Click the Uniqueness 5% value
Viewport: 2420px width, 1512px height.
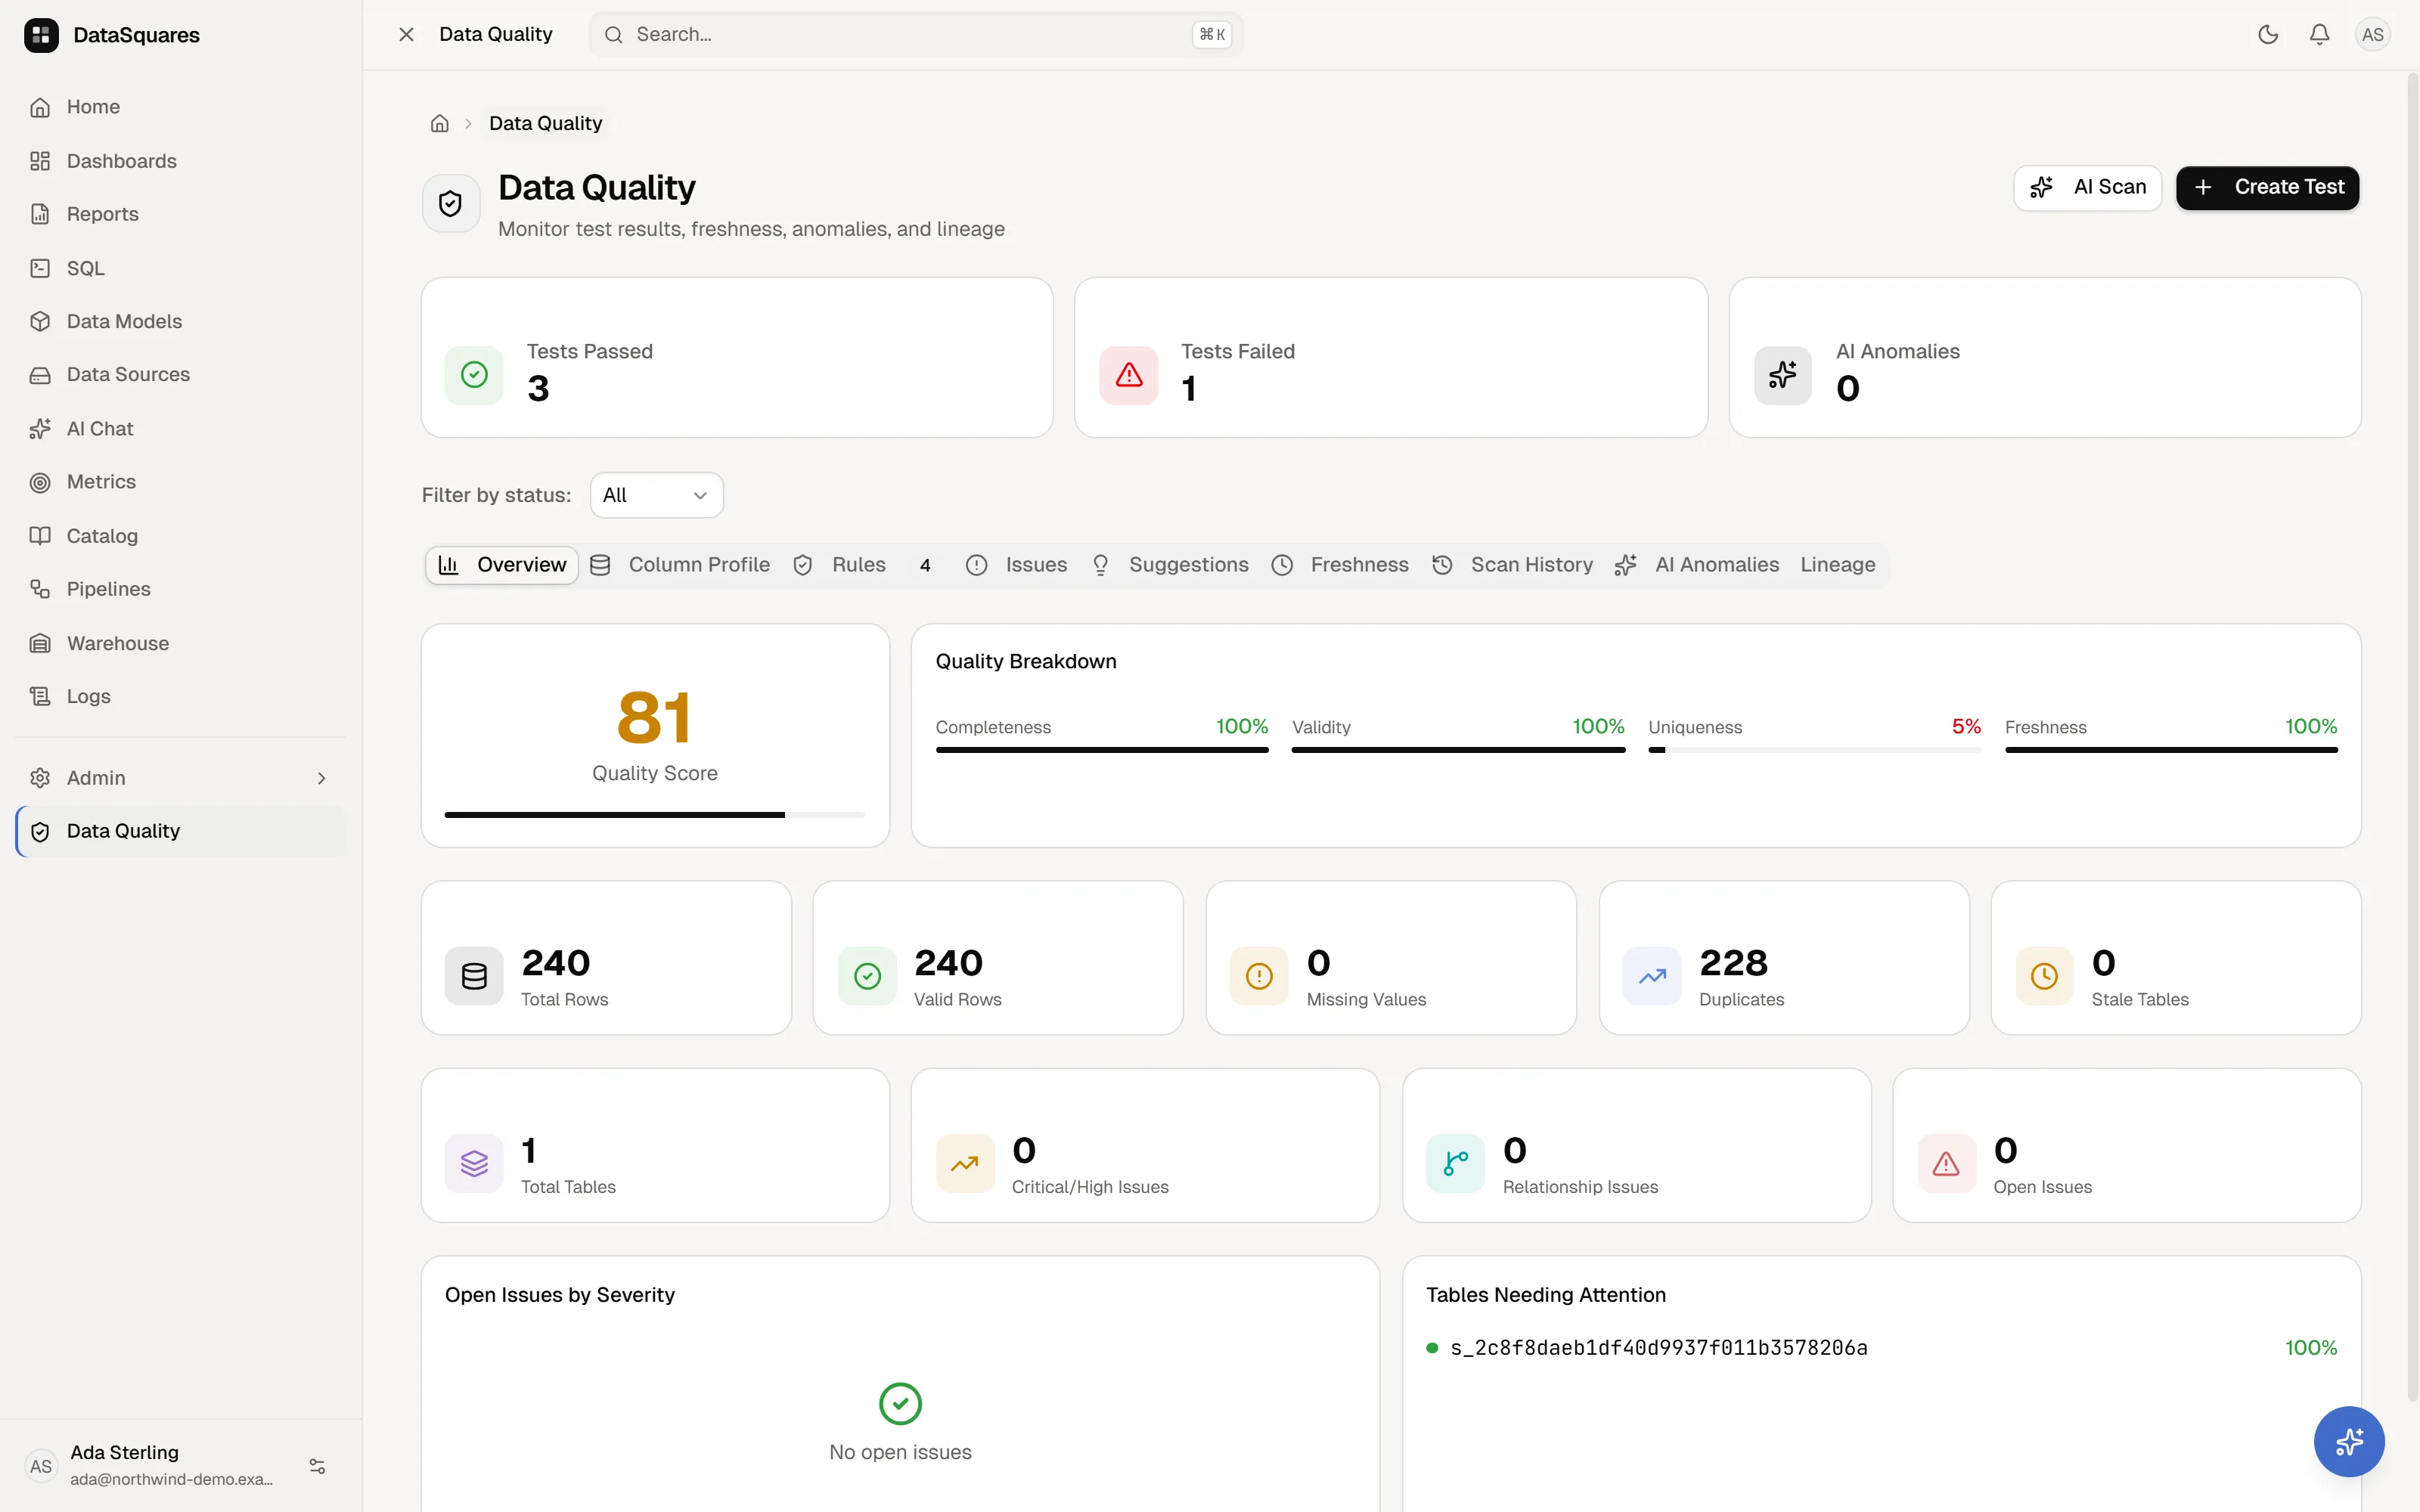[1966, 726]
